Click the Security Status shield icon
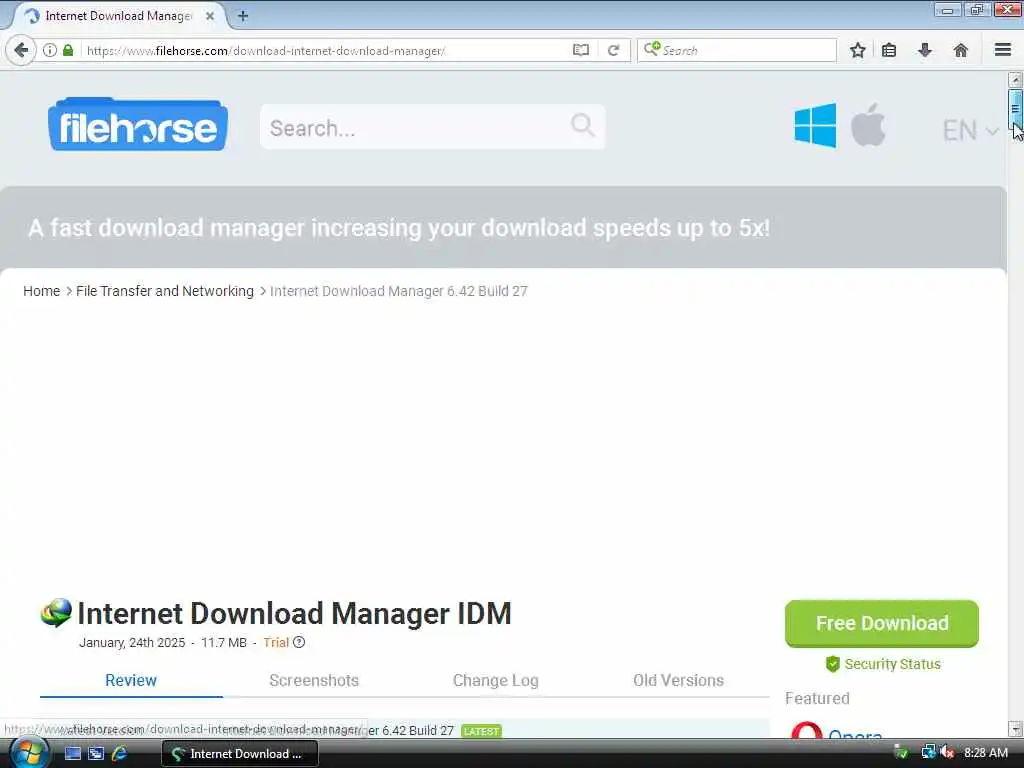The width and height of the screenshot is (1024, 768). pos(833,664)
